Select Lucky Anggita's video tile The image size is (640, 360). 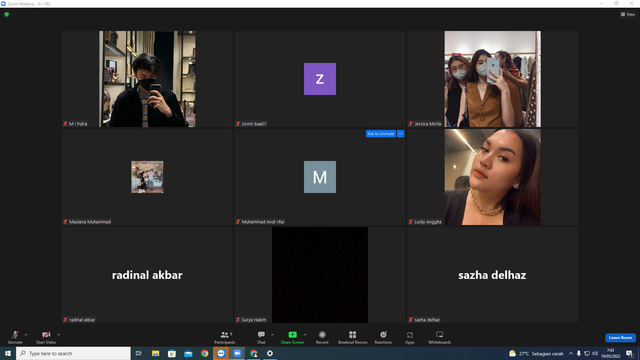pyautogui.click(x=492, y=177)
